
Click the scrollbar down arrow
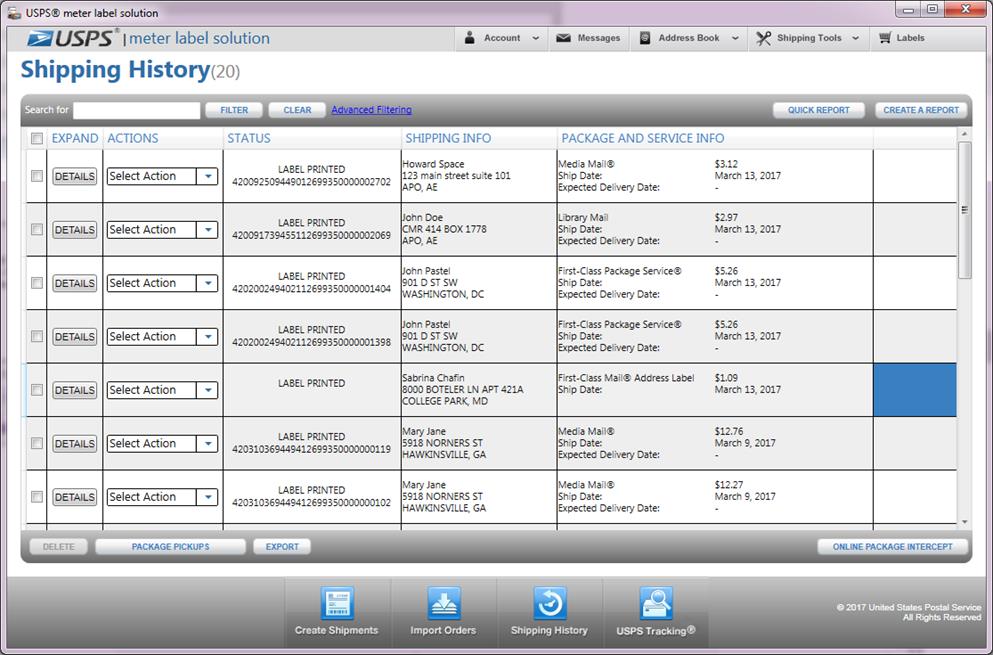pos(965,522)
